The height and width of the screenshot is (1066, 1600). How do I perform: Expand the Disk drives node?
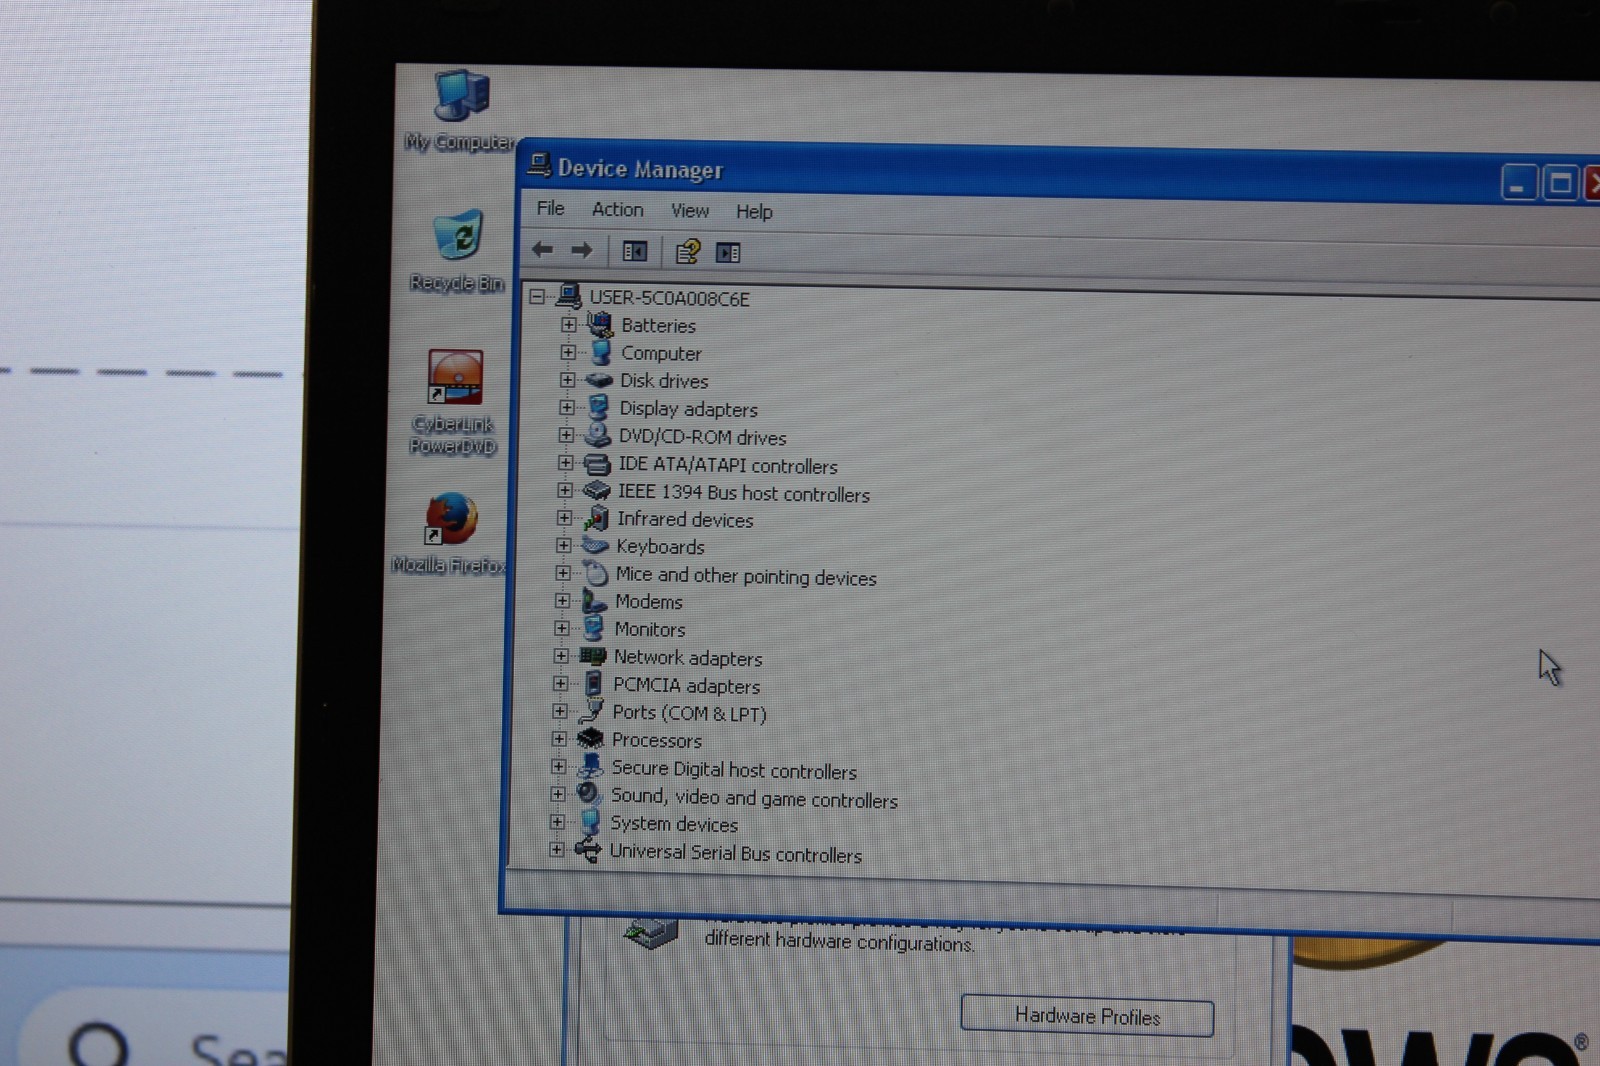(x=567, y=380)
